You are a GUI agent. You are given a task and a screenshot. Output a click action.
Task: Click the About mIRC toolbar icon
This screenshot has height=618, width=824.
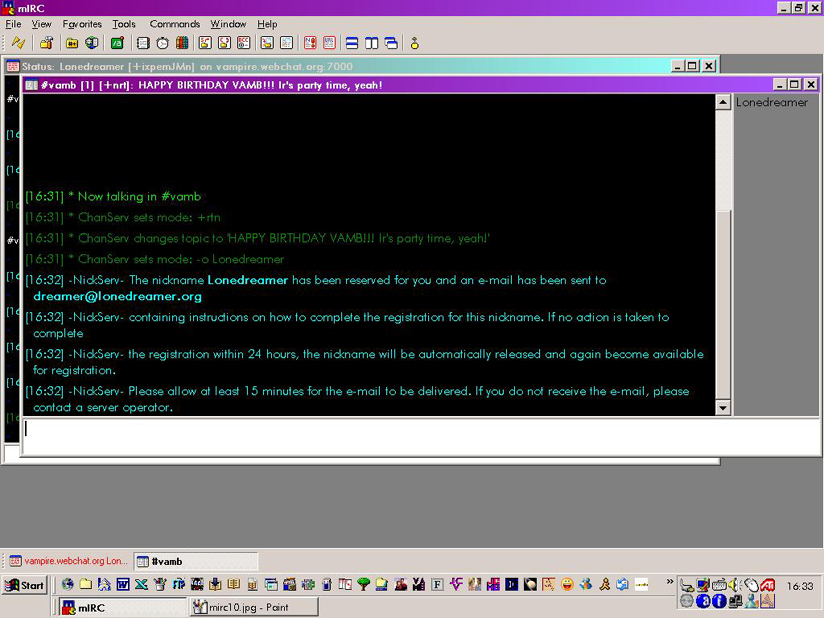click(415, 43)
